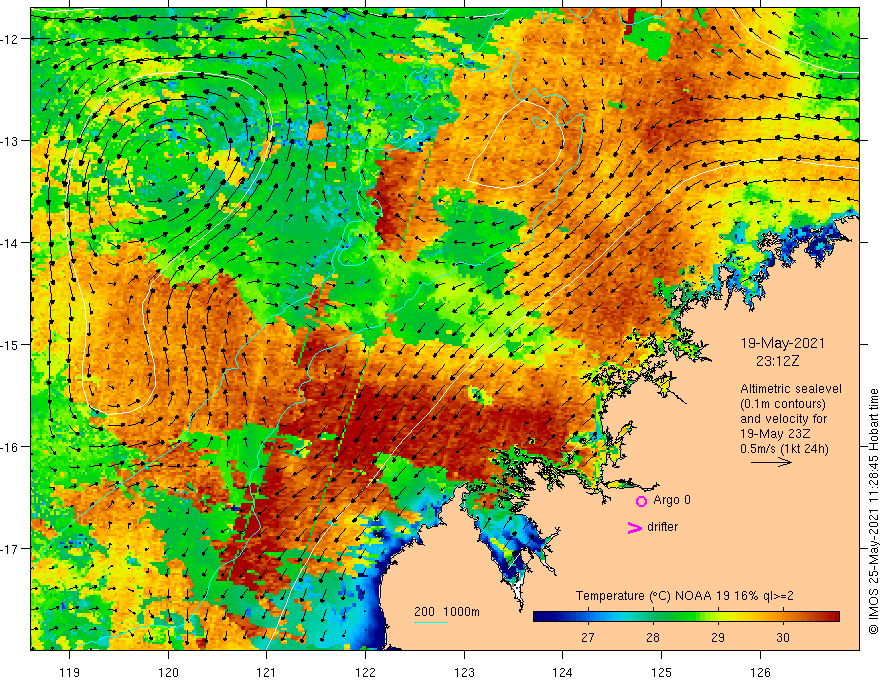Click the '0.5m/s (1kt 24h)' label
Viewport: 880px width, 680px height.
pyautogui.click(x=784, y=449)
